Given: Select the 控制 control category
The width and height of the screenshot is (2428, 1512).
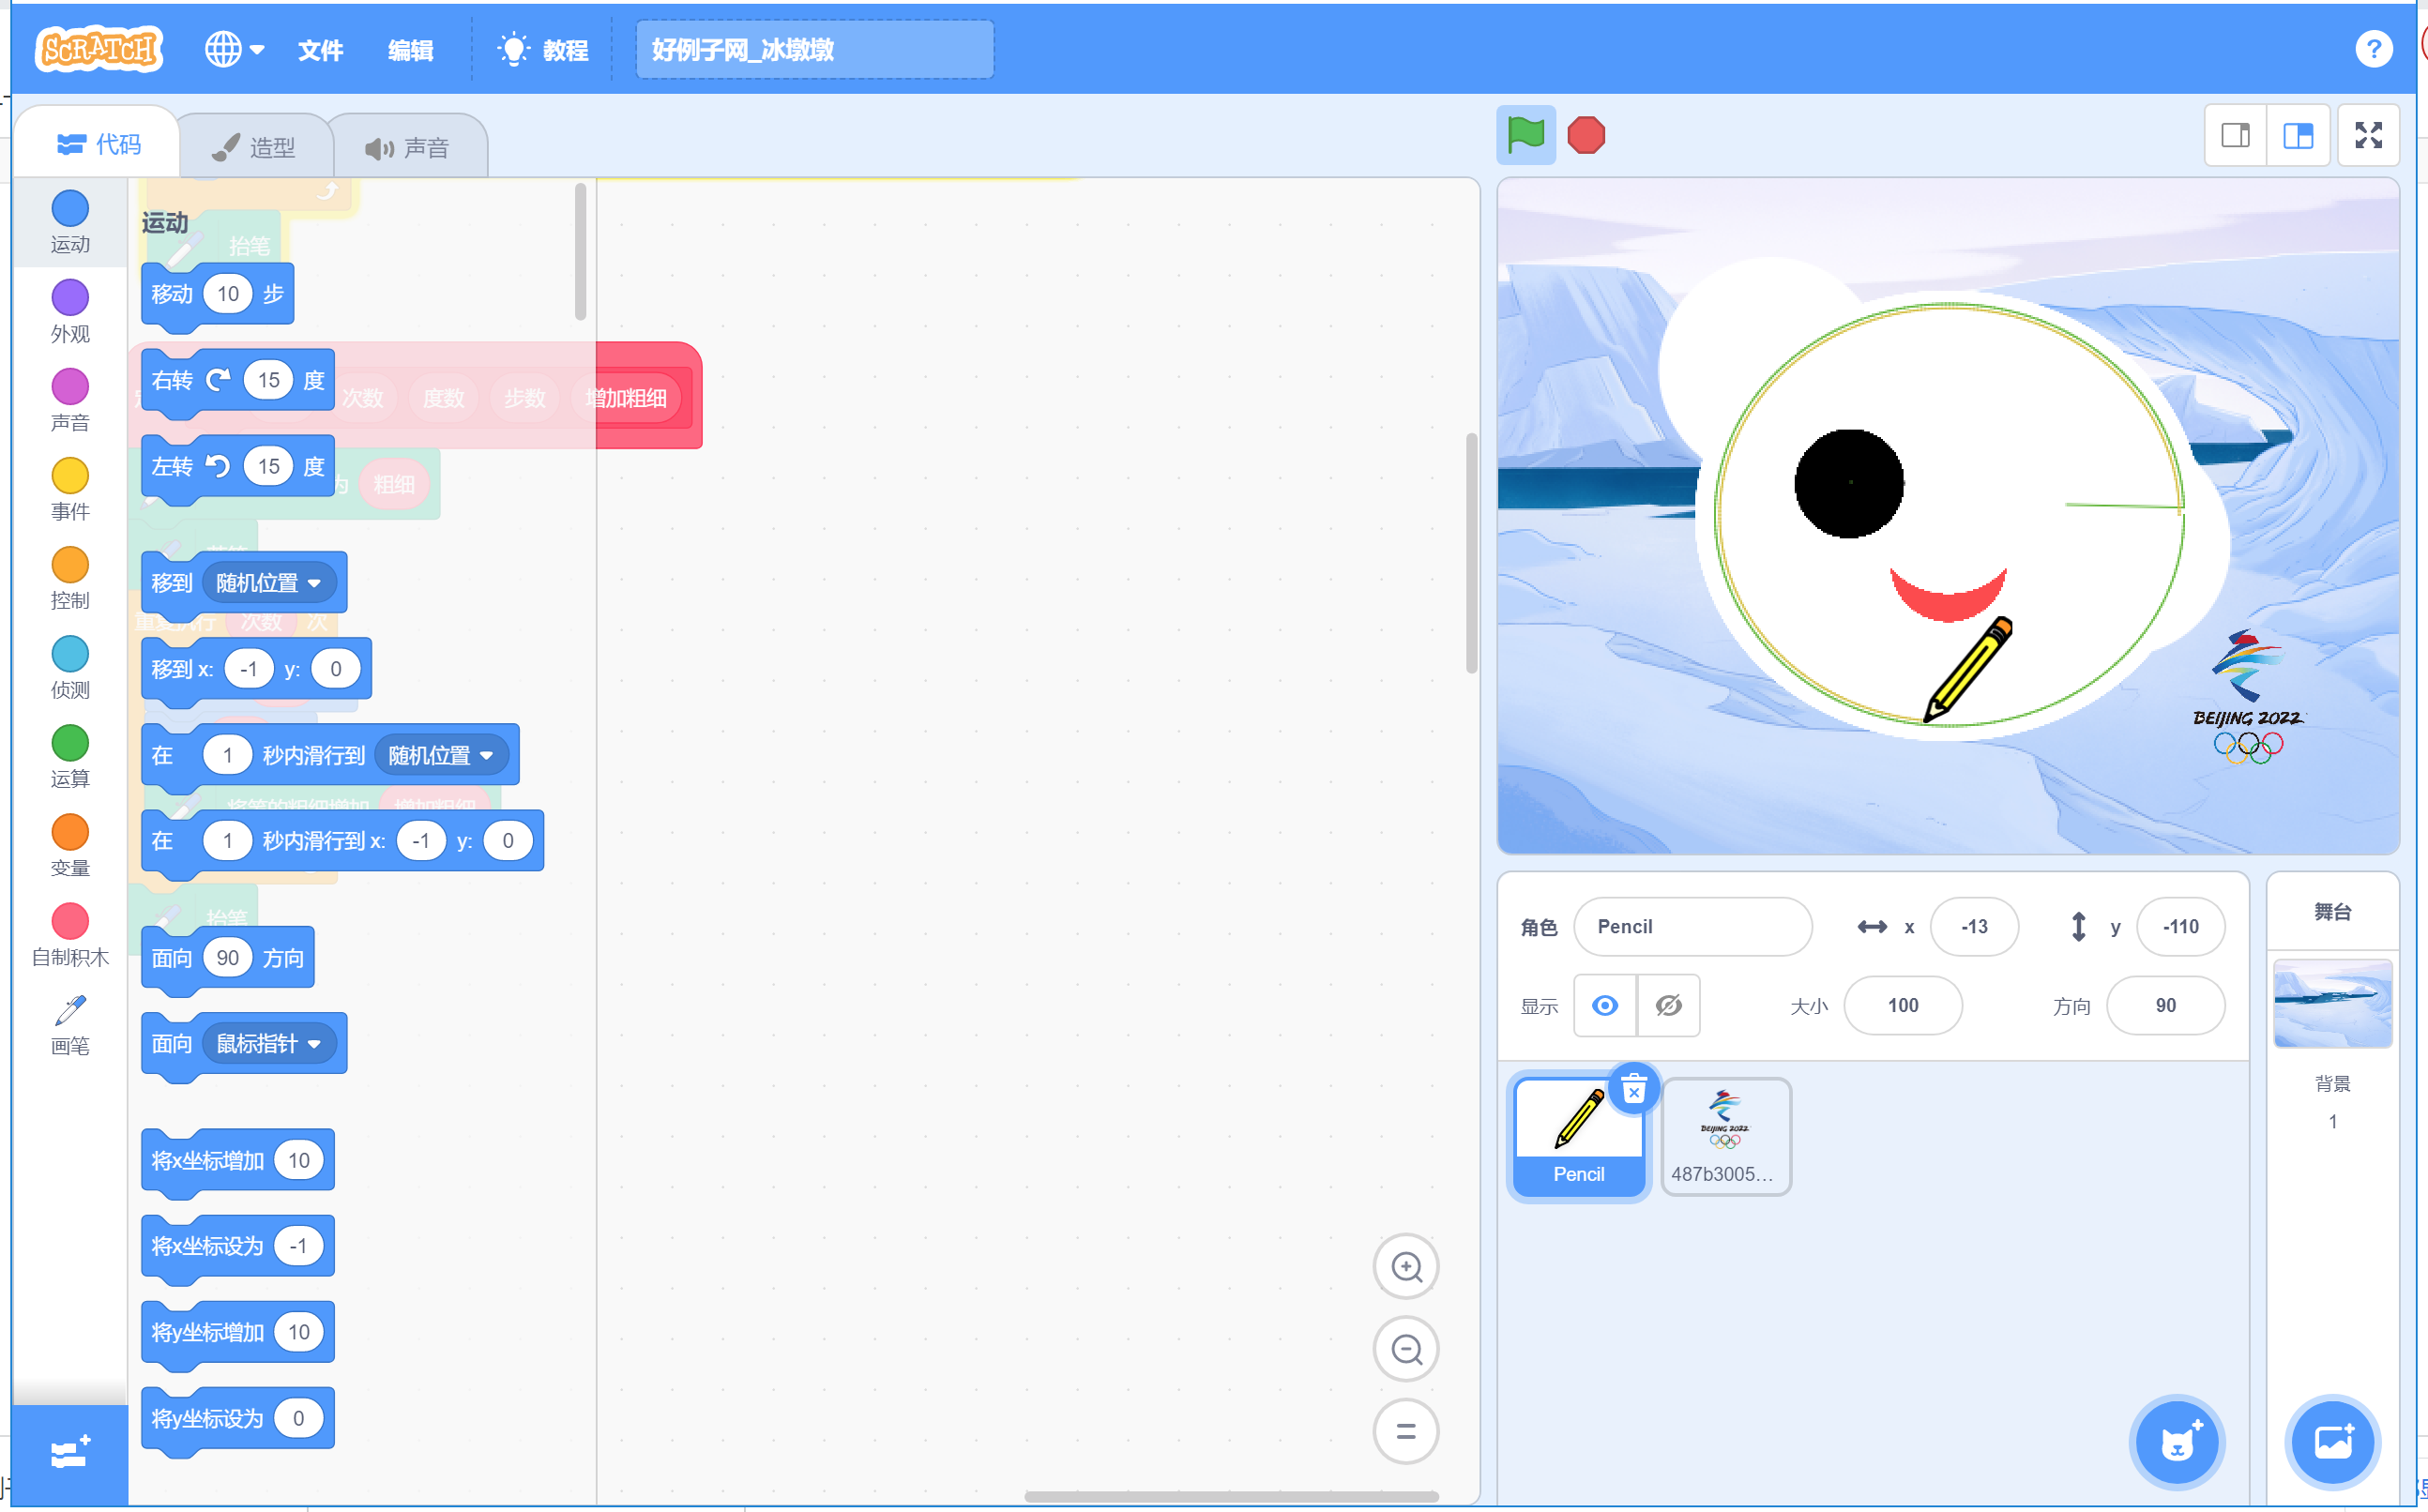Looking at the screenshot, I should pyautogui.click(x=70, y=578).
